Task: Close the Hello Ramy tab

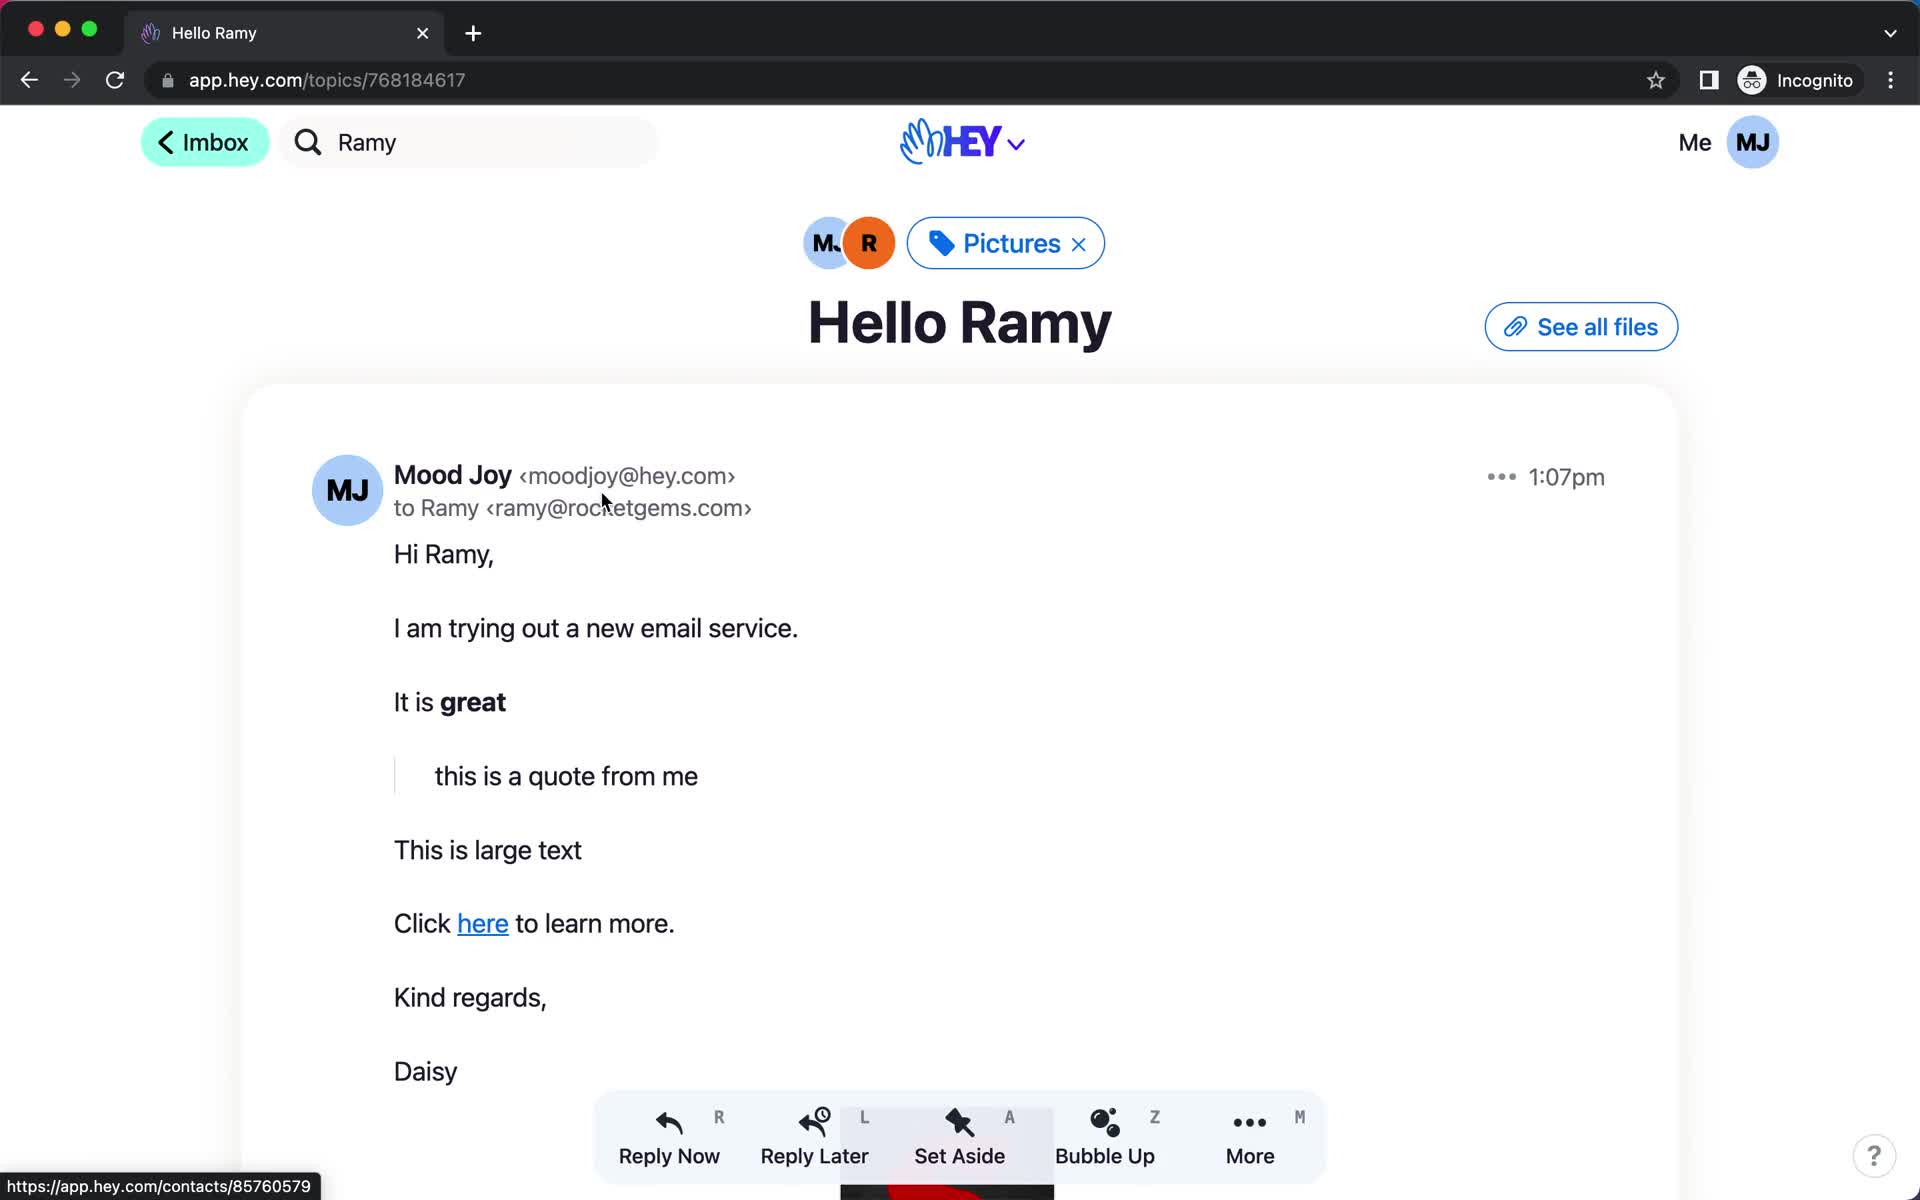Action: point(423,33)
